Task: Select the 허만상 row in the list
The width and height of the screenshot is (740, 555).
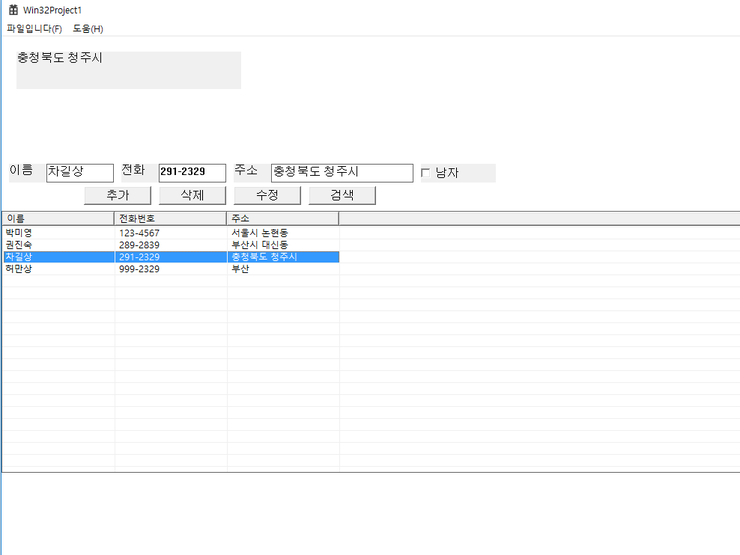Action: click(171, 269)
